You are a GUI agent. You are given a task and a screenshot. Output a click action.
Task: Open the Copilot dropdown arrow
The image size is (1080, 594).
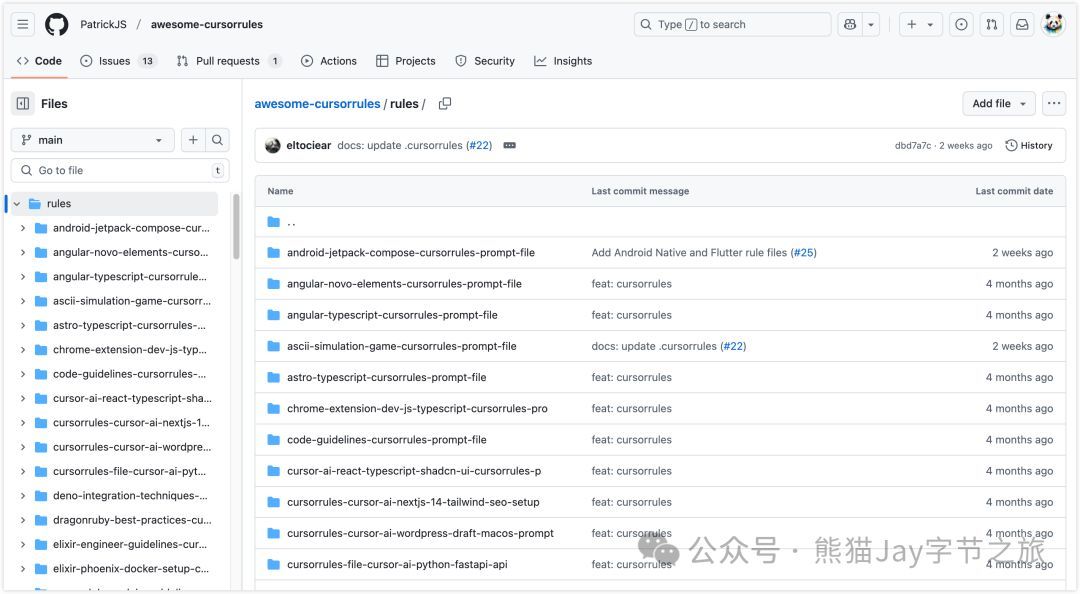pos(871,24)
